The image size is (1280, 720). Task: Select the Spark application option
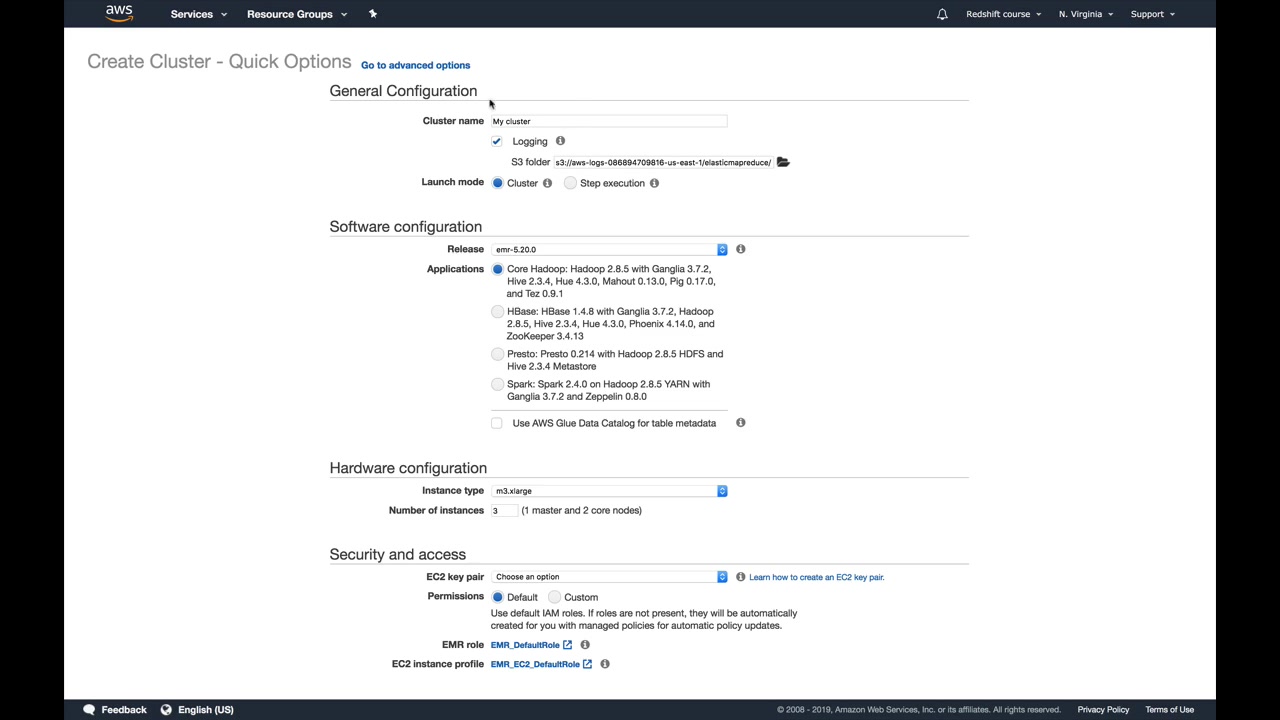[498, 384]
